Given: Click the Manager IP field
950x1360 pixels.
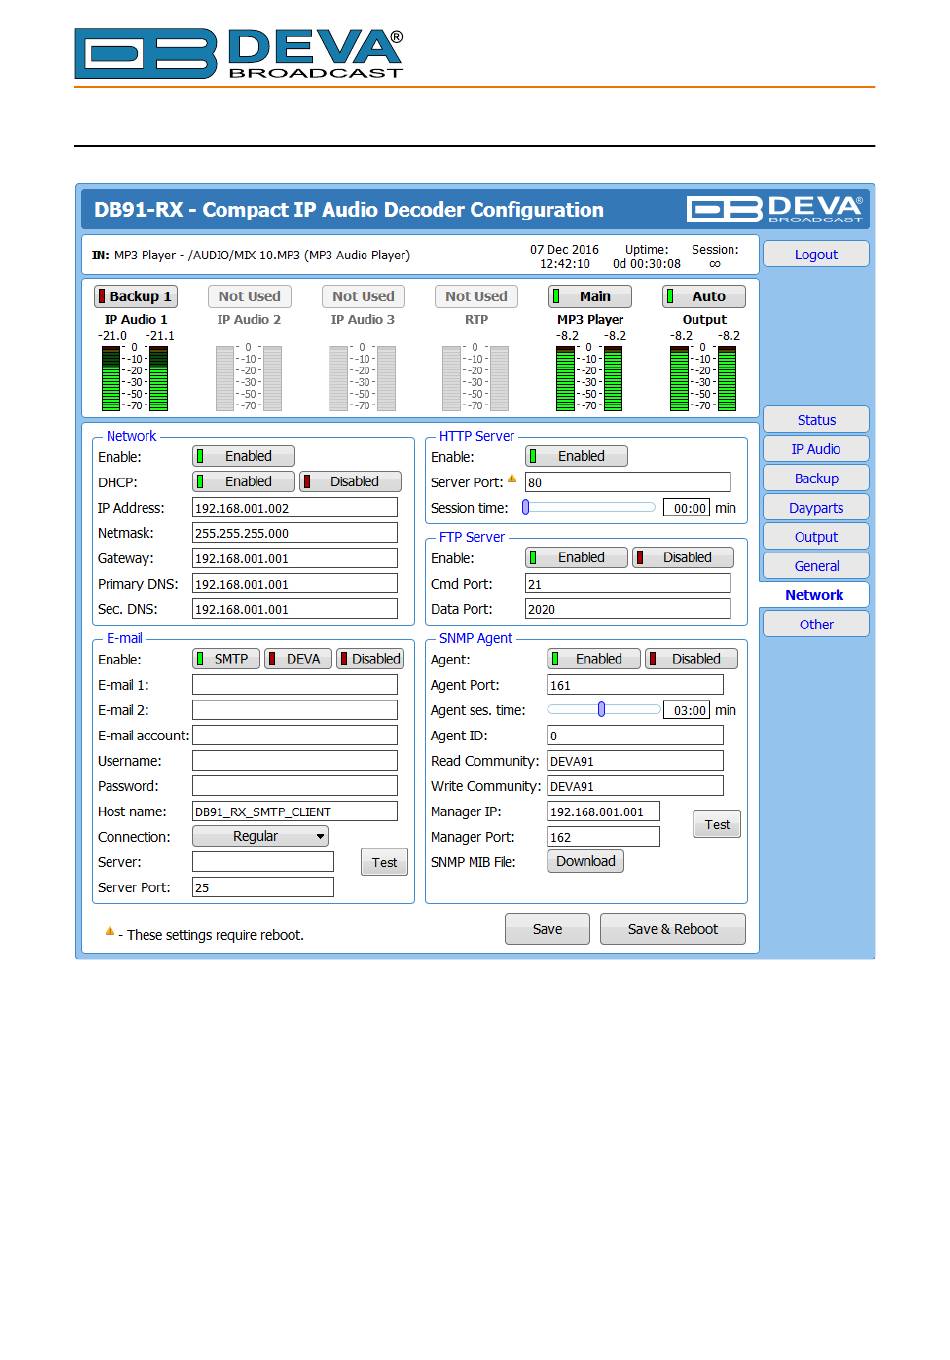Looking at the screenshot, I should 603,811.
